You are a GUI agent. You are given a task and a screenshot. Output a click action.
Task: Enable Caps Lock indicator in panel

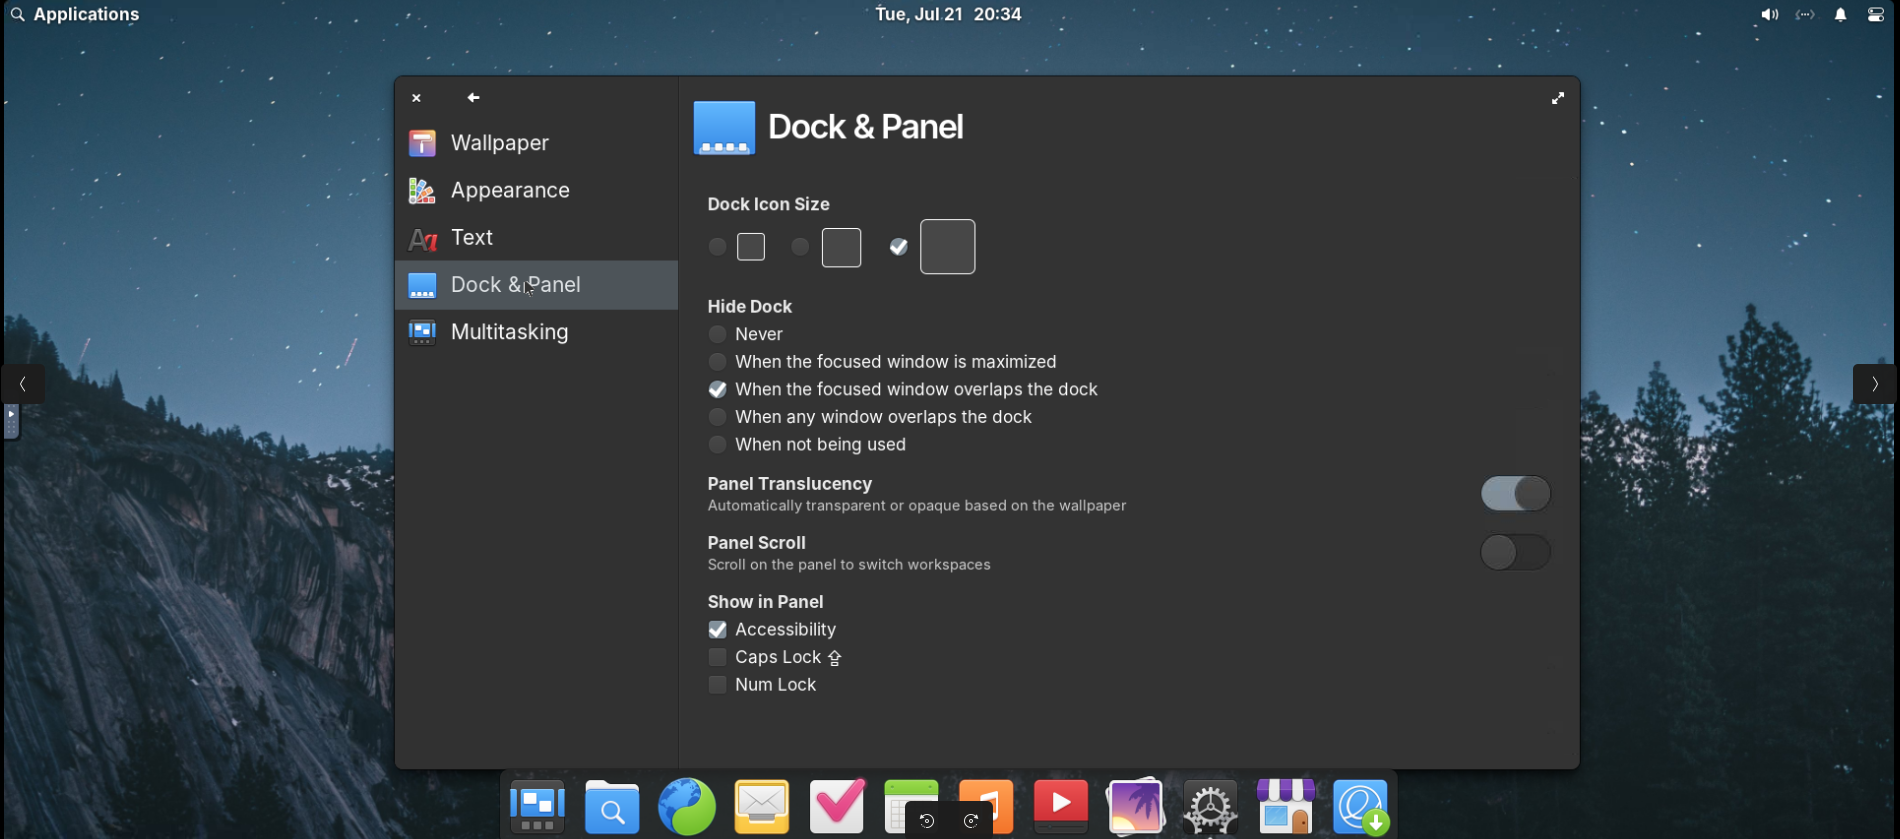point(775,658)
